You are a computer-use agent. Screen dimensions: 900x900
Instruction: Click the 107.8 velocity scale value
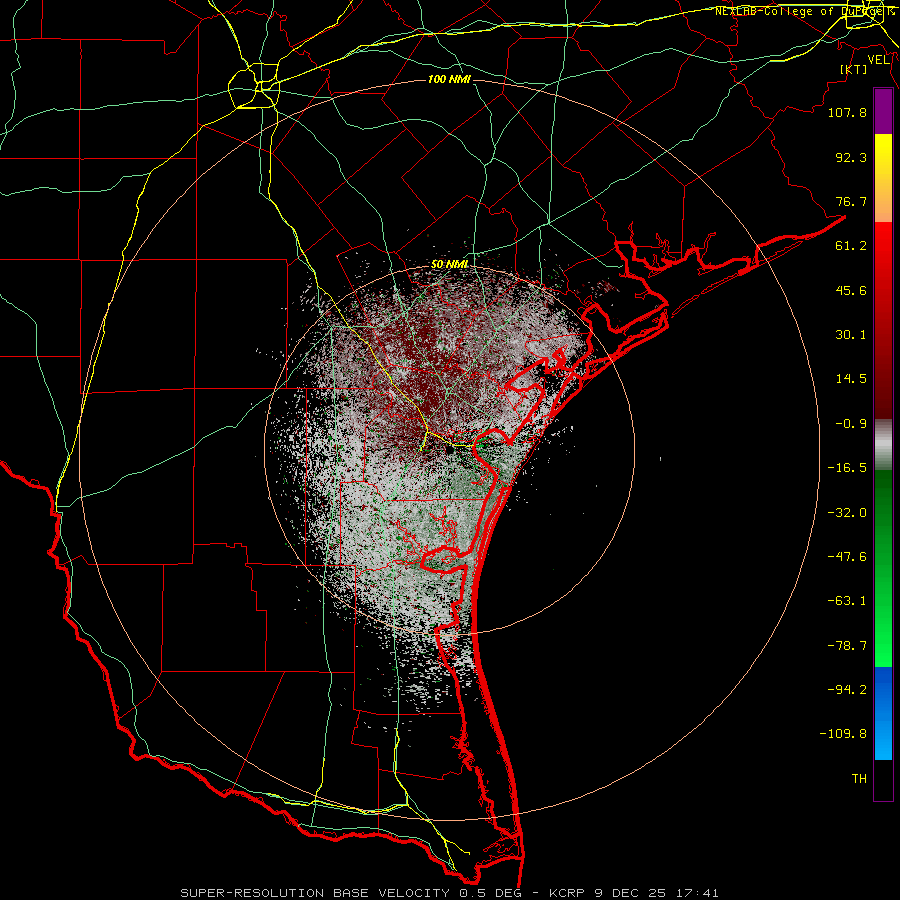847,112
